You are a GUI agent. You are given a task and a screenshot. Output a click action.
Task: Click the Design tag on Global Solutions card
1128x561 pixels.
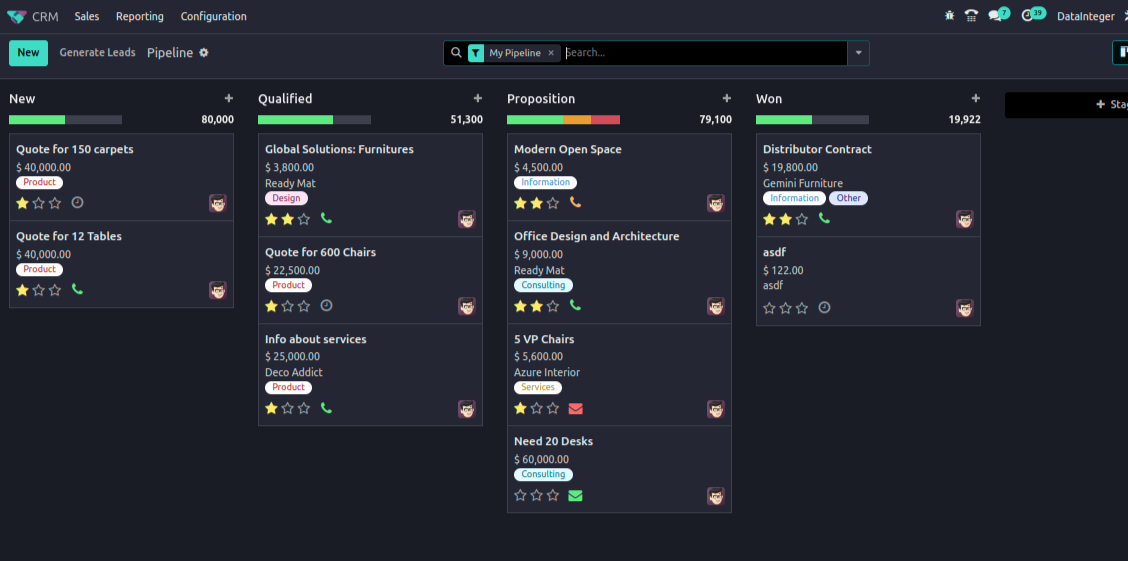coord(286,198)
